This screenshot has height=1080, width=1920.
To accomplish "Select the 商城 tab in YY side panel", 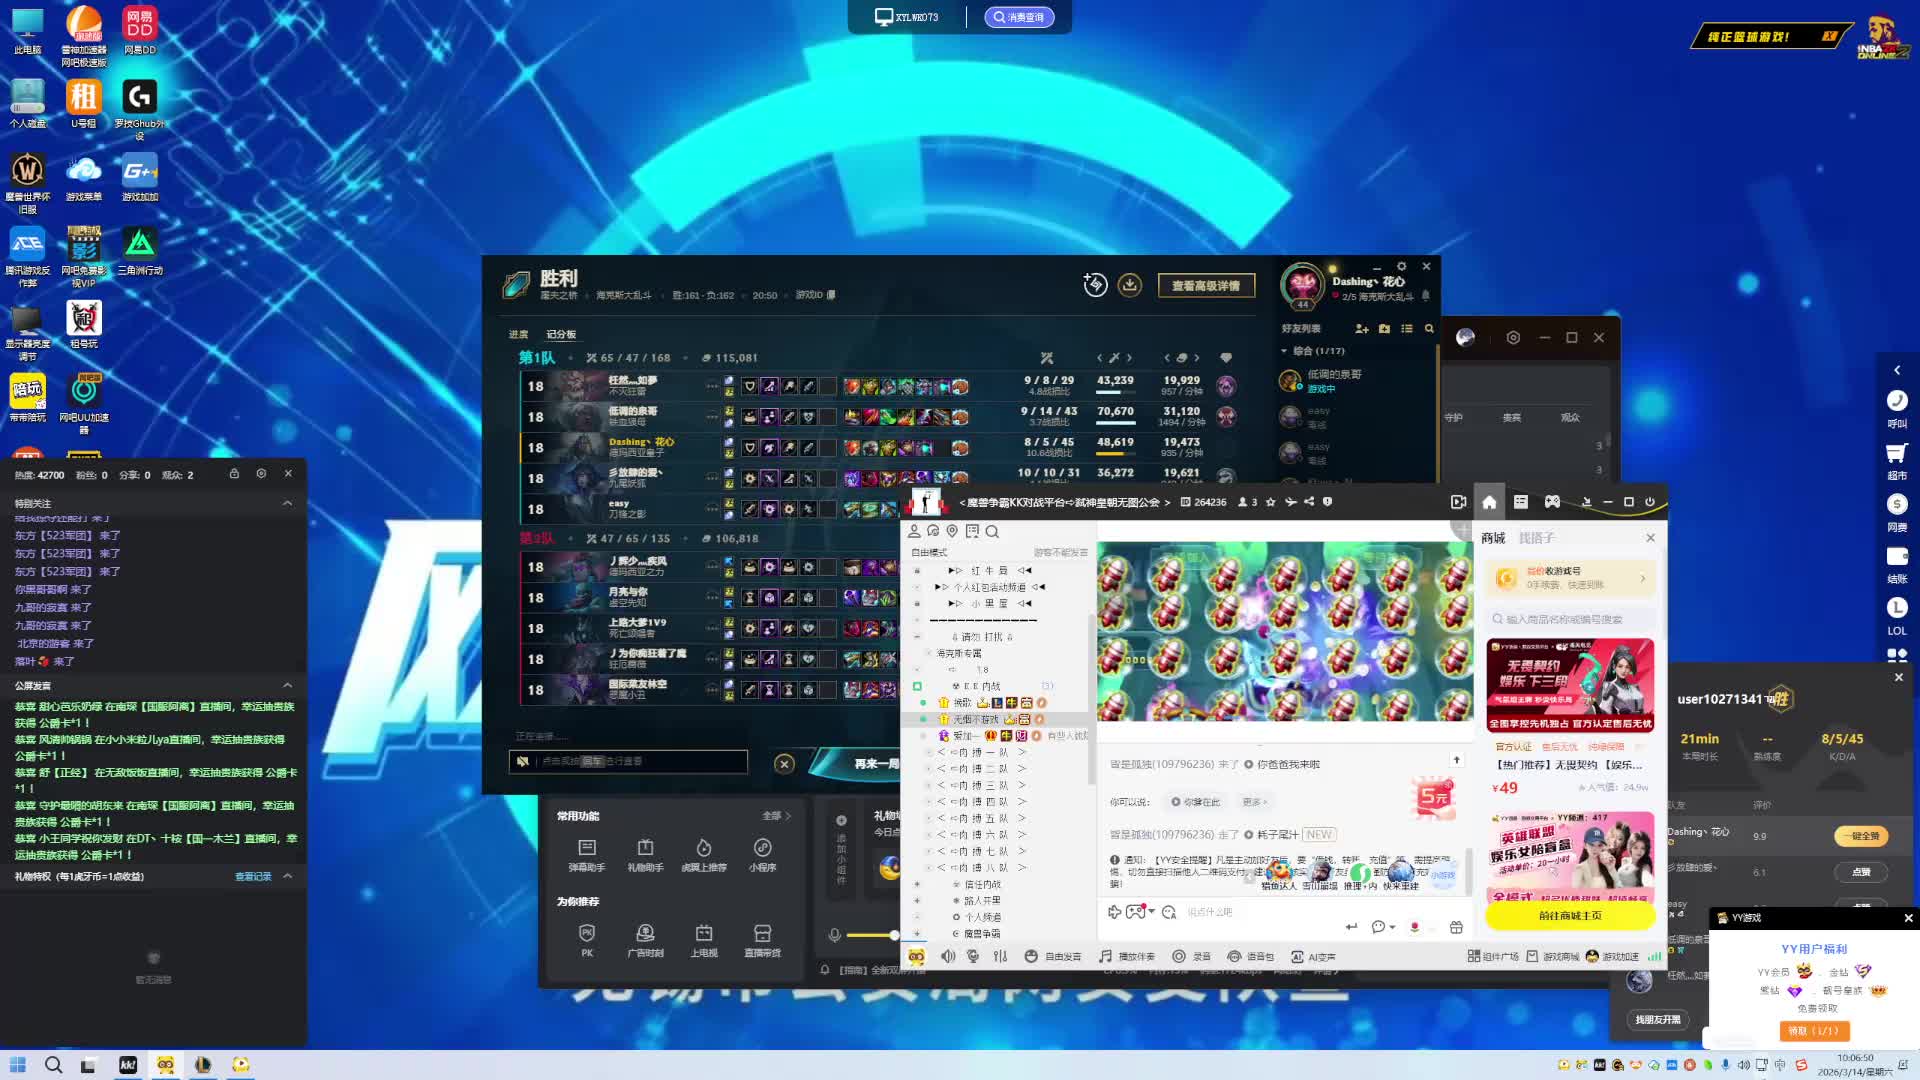I will coord(1493,538).
